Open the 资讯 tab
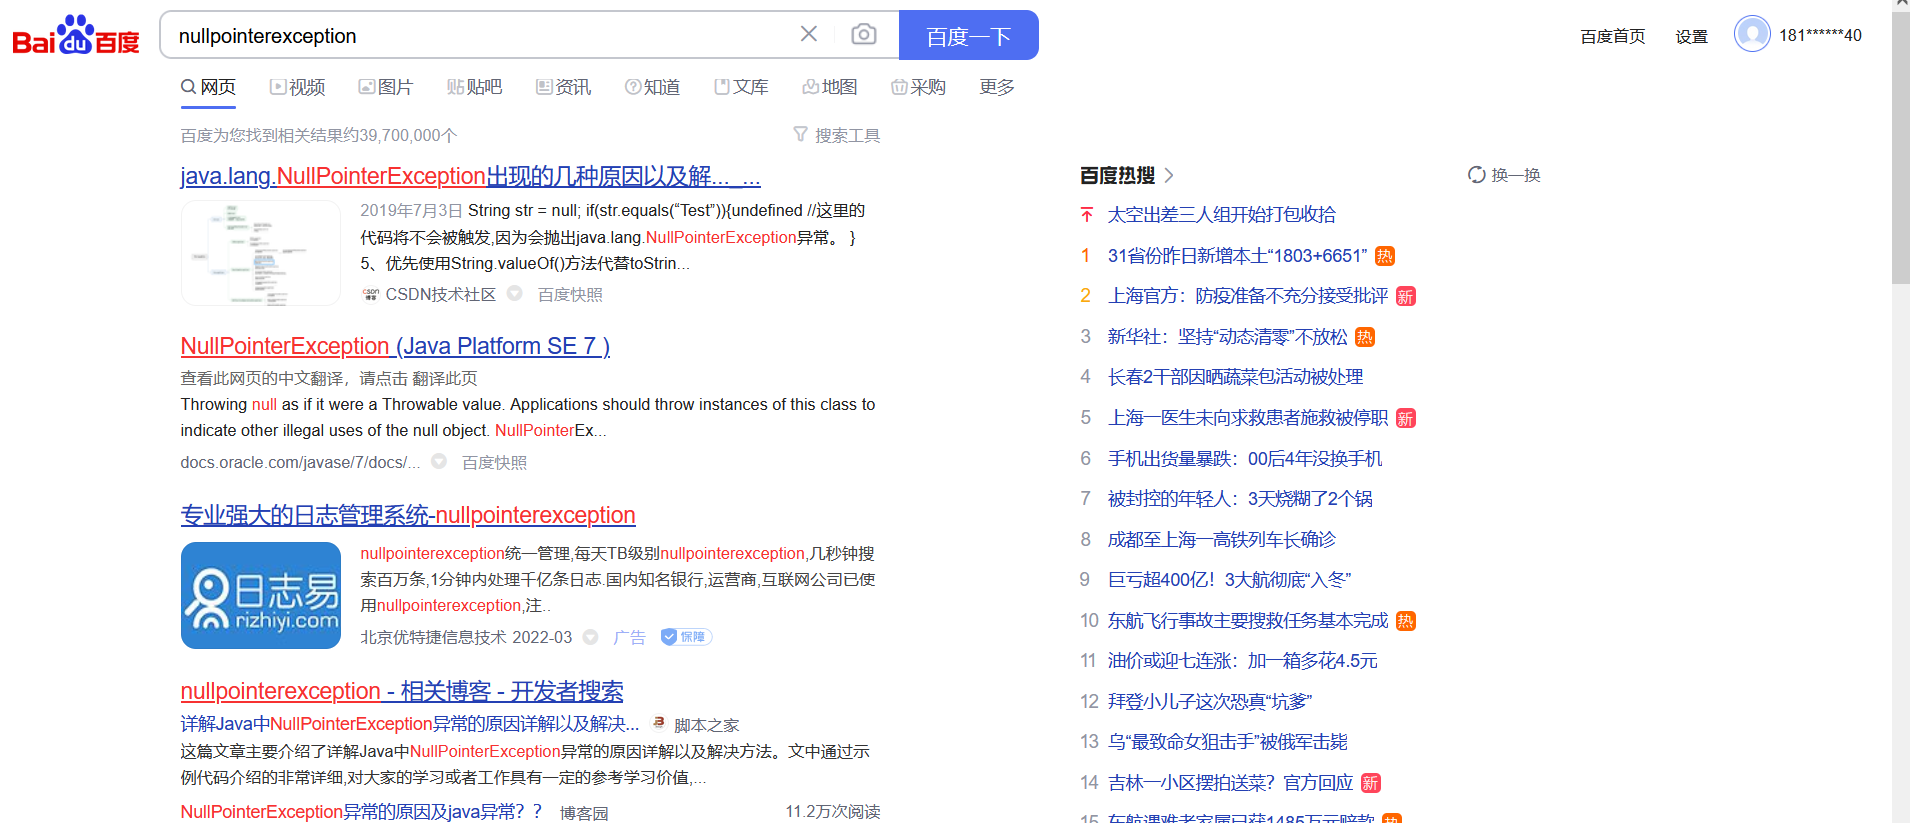This screenshot has height=823, width=1910. tap(564, 87)
